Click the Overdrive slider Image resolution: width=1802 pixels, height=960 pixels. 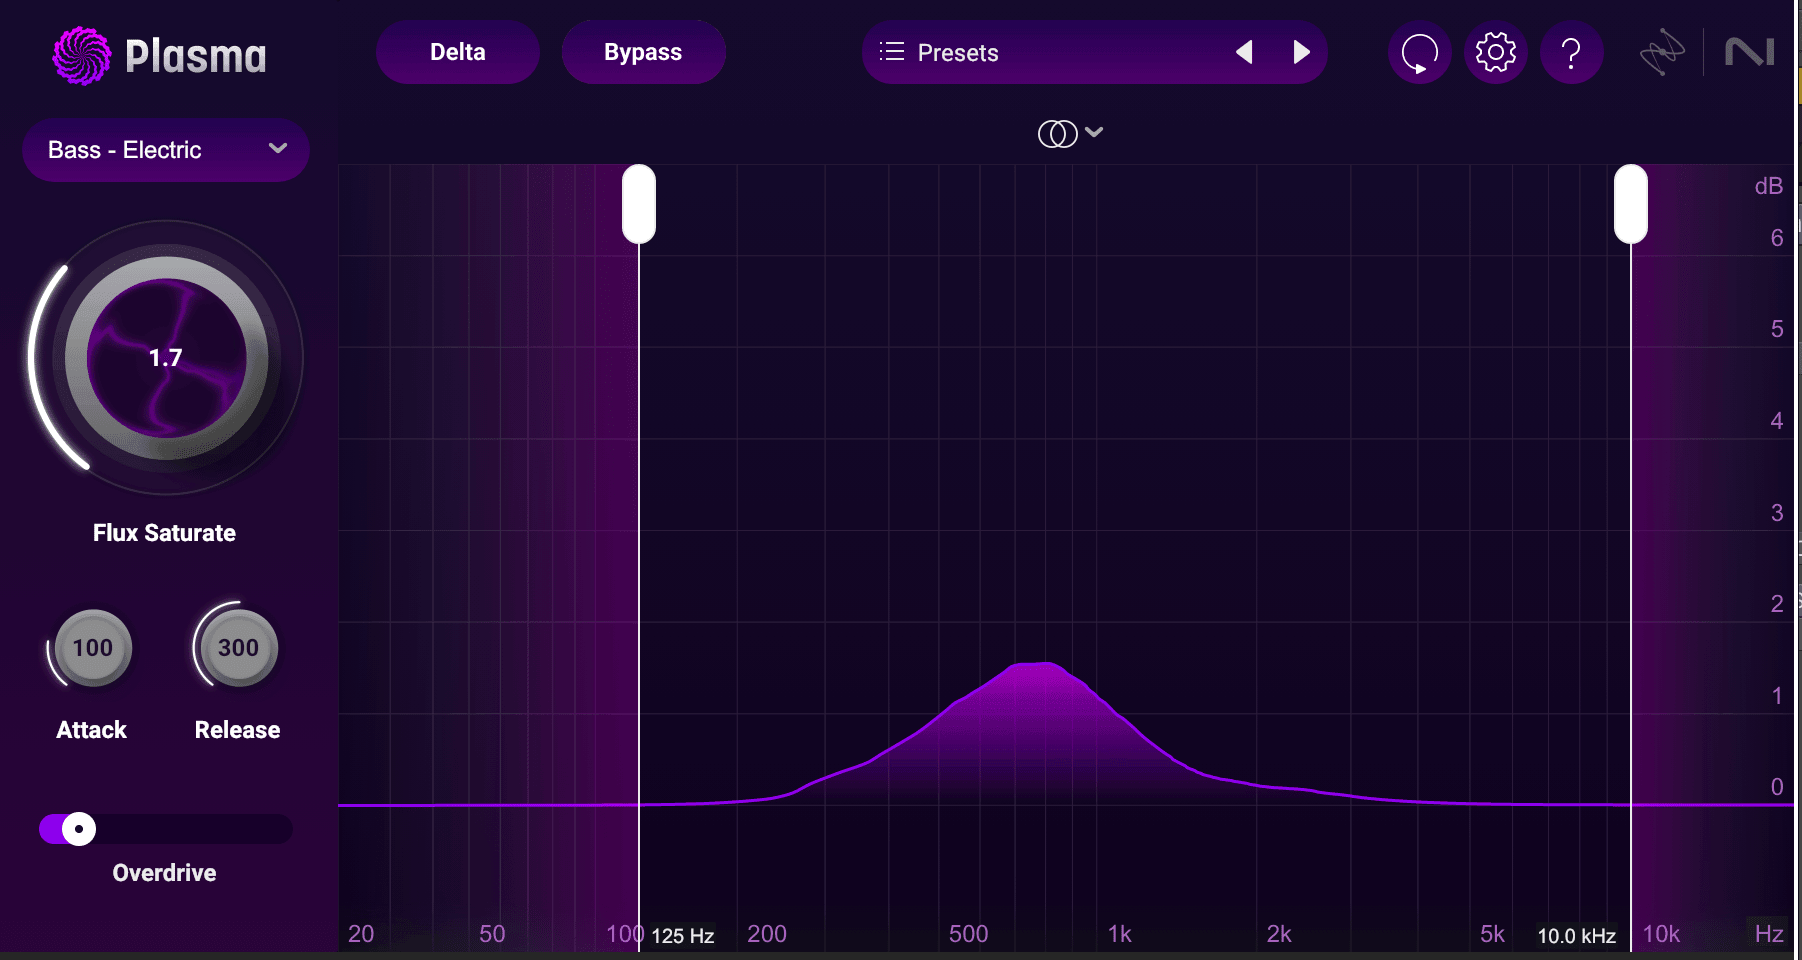coord(166,829)
